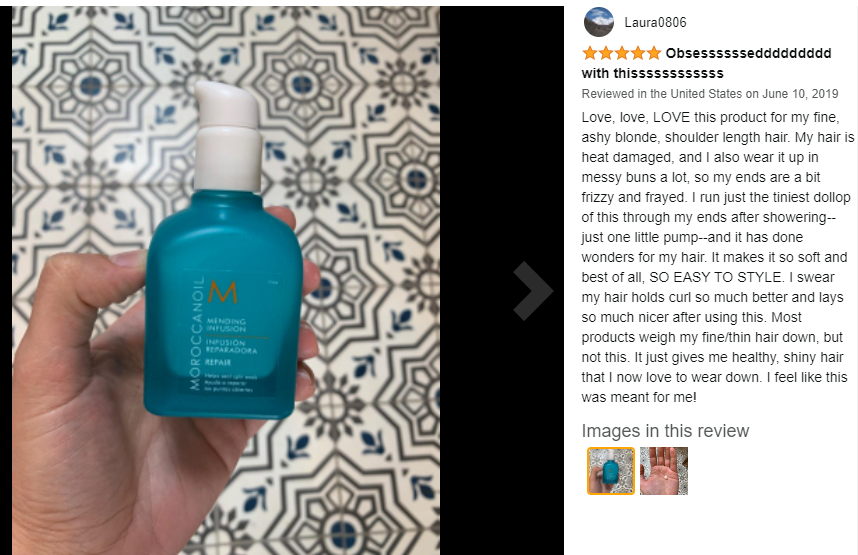The width and height of the screenshot is (858, 555).
Task: Click 'MENDING INFUSION' text on bottle label
Action: point(226,325)
